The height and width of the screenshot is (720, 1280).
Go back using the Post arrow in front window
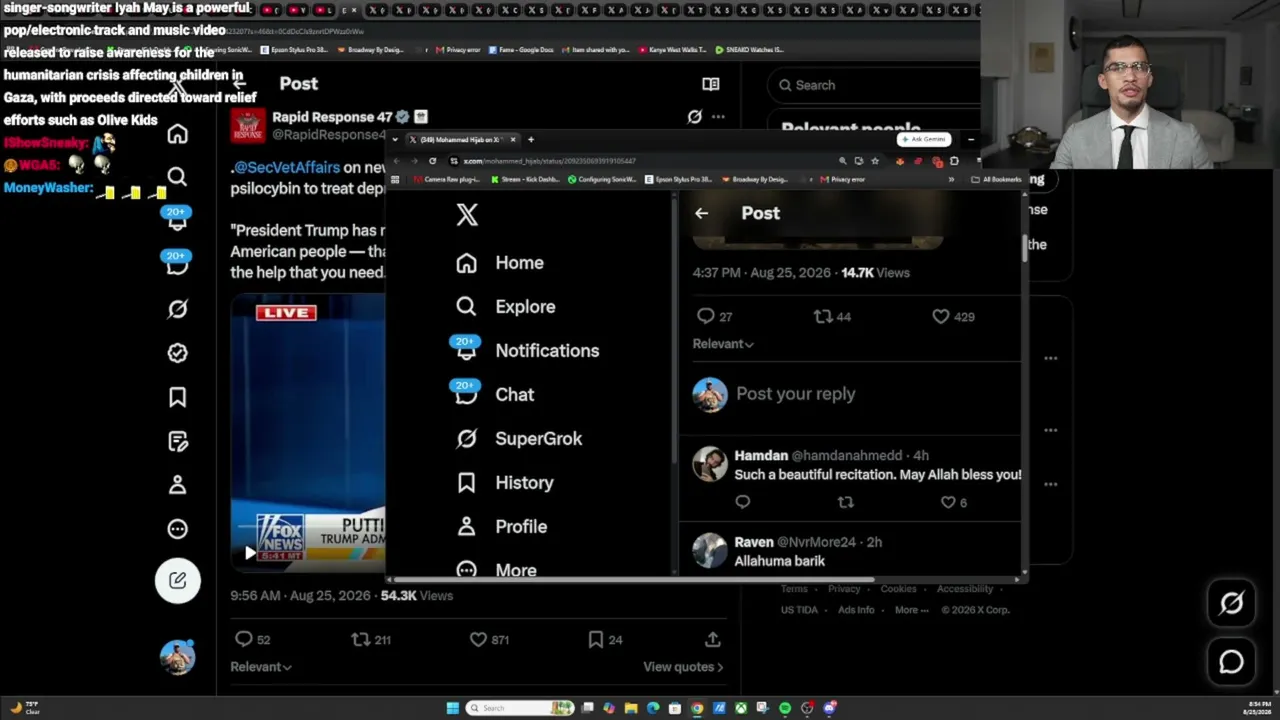tap(701, 213)
